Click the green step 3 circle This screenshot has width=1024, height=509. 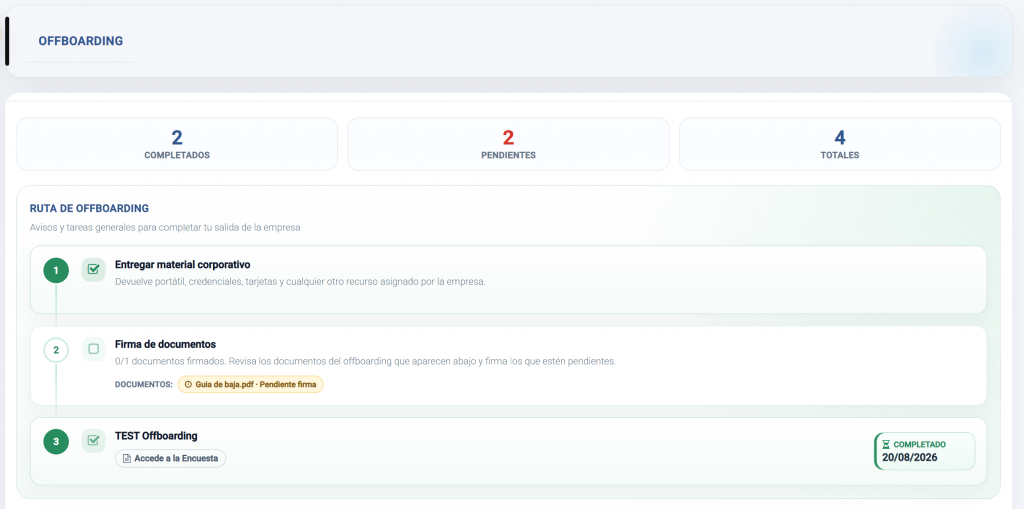(x=56, y=441)
